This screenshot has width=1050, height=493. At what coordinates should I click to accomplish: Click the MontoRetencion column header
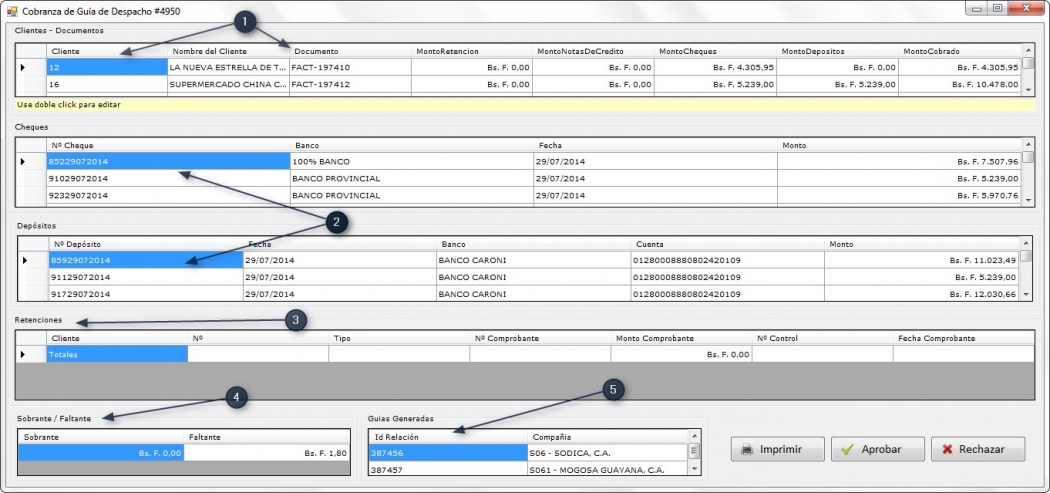(472, 52)
